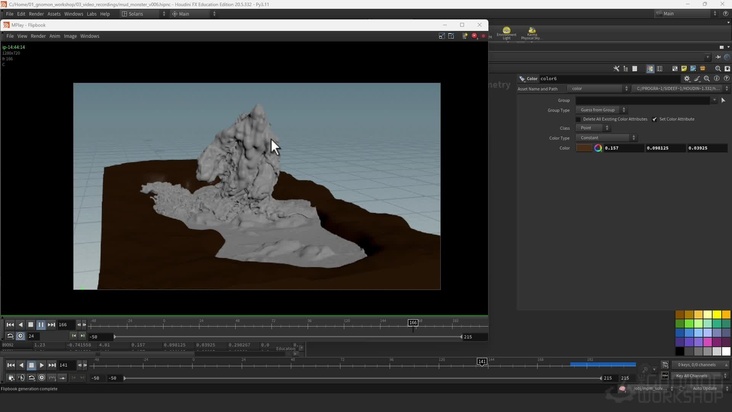The image size is (732, 412).
Task: Open Auto Update dropdown
Action: click(x=705, y=388)
